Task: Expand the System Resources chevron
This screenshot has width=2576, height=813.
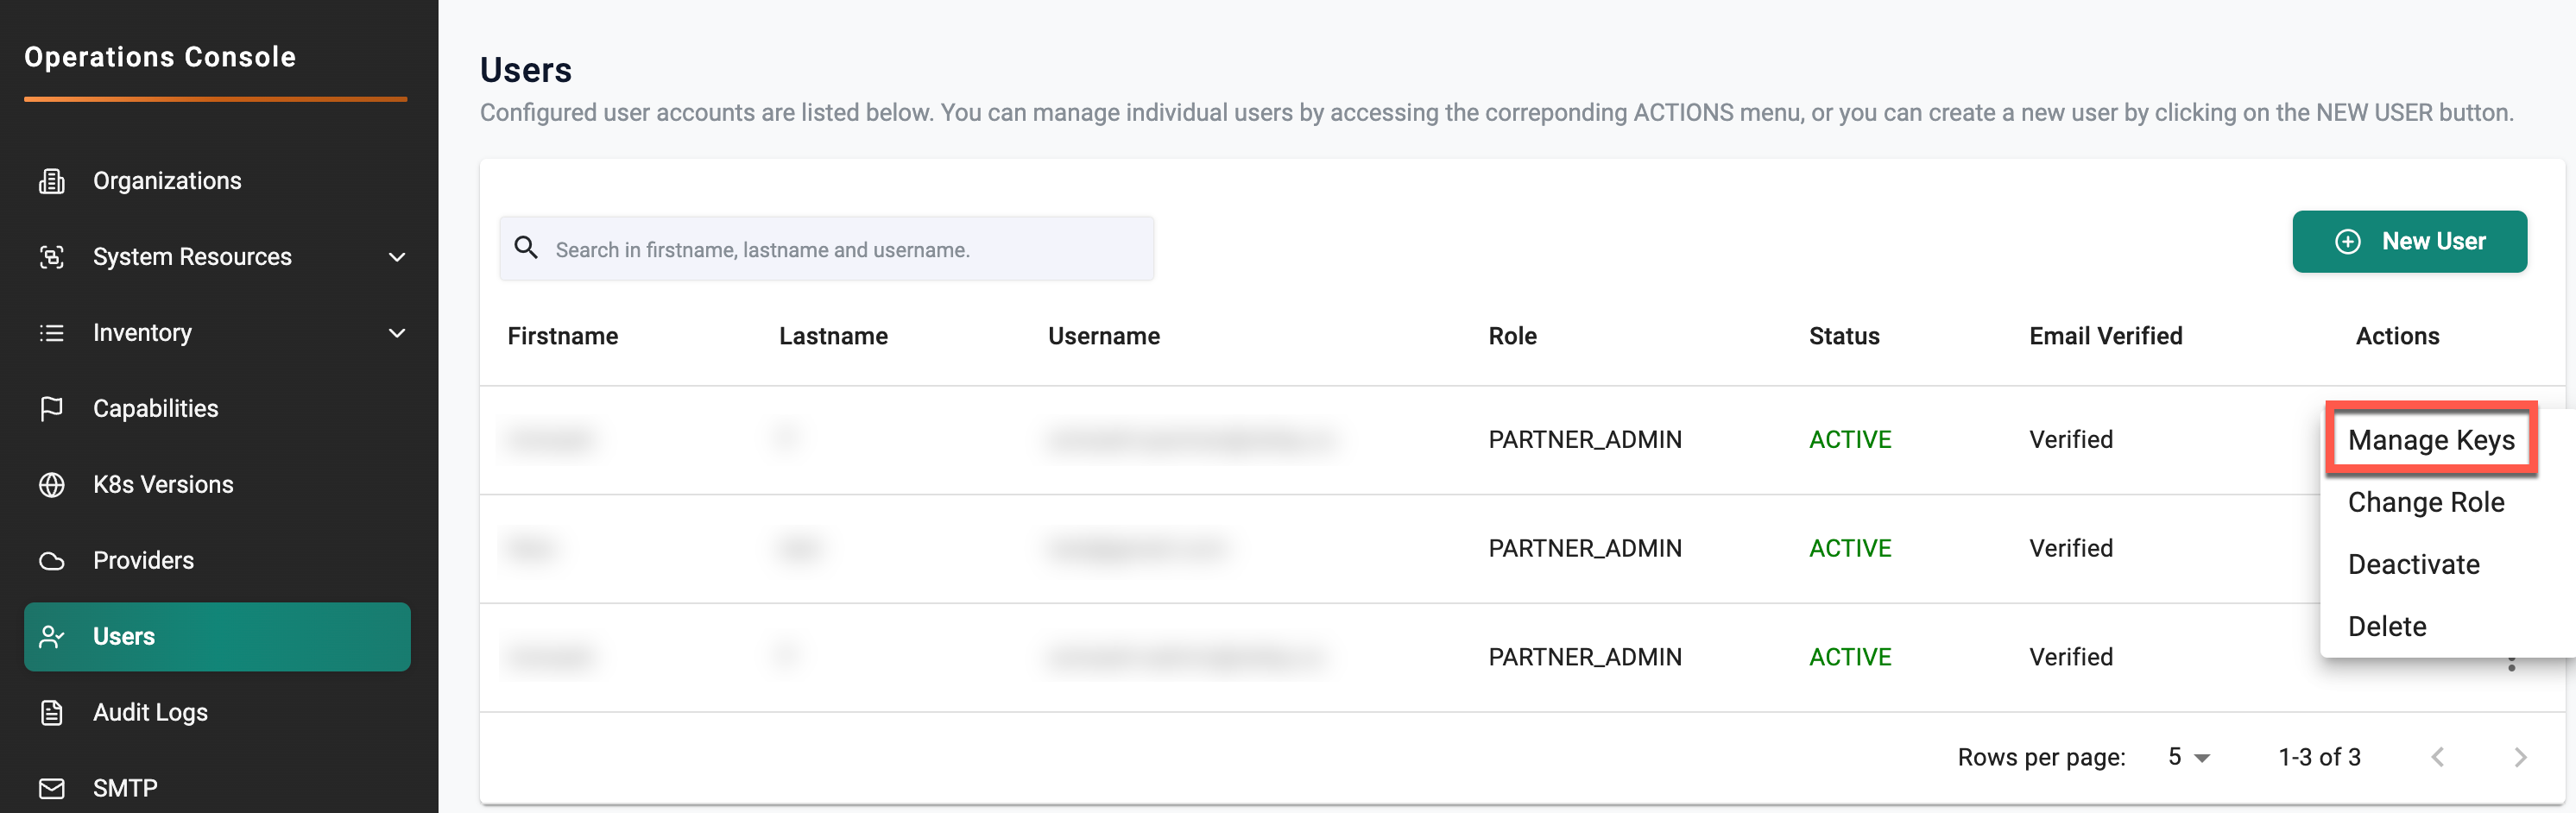Action: (x=397, y=257)
